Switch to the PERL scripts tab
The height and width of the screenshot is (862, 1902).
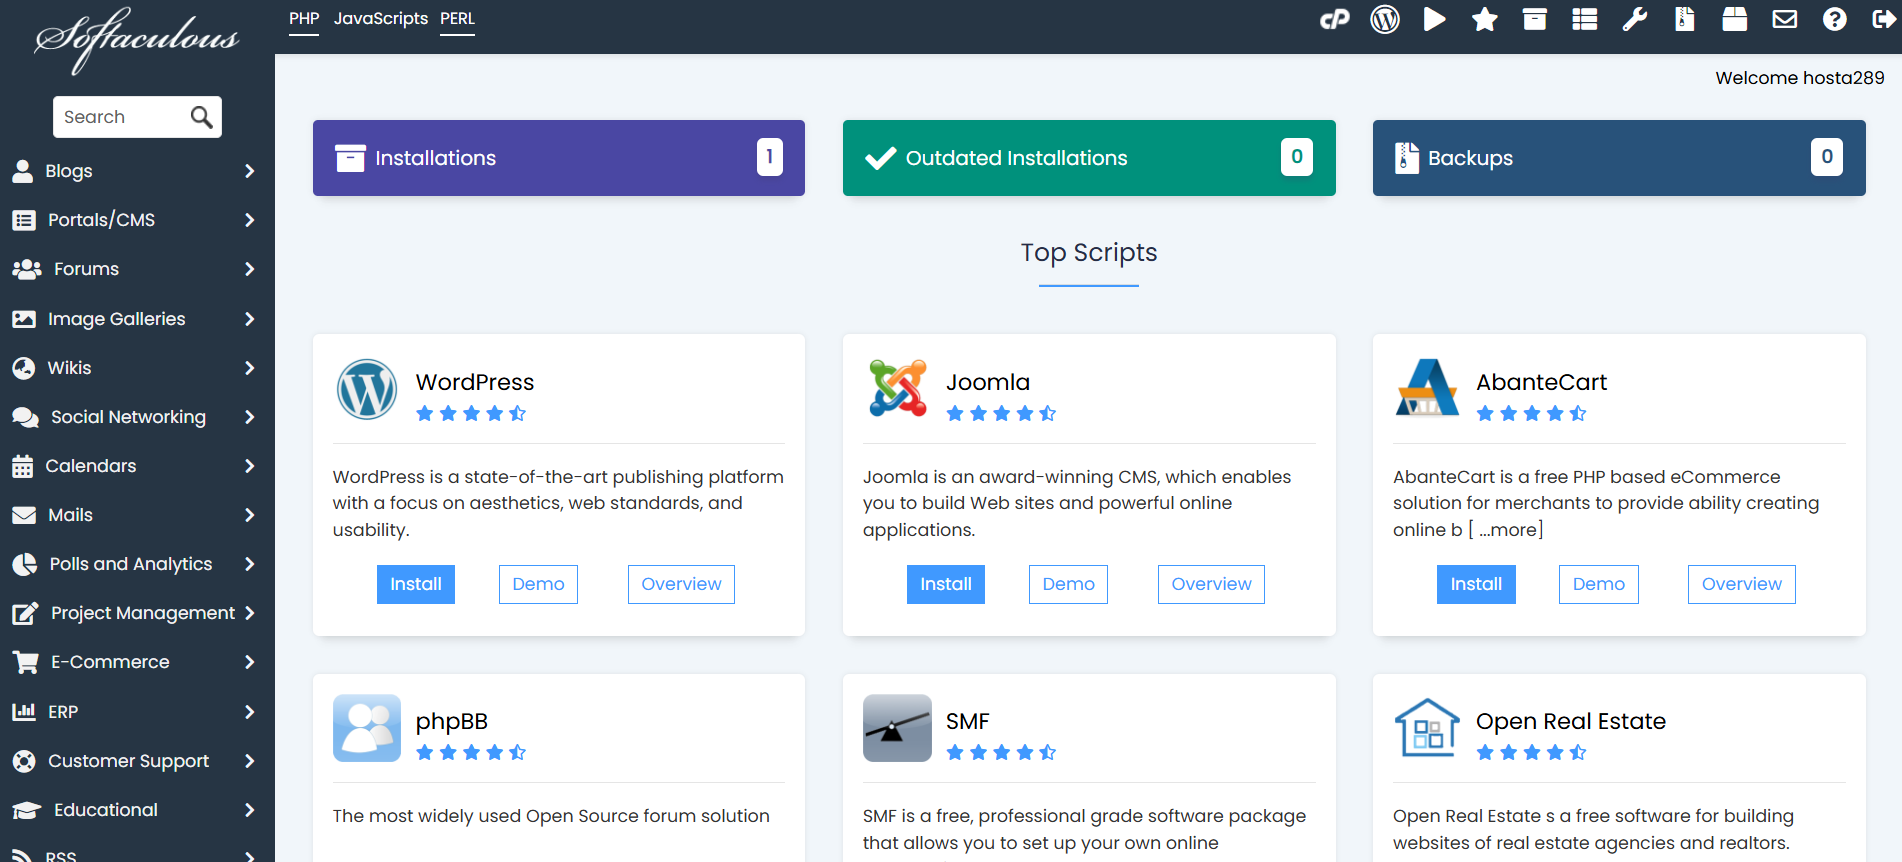coord(458,19)
